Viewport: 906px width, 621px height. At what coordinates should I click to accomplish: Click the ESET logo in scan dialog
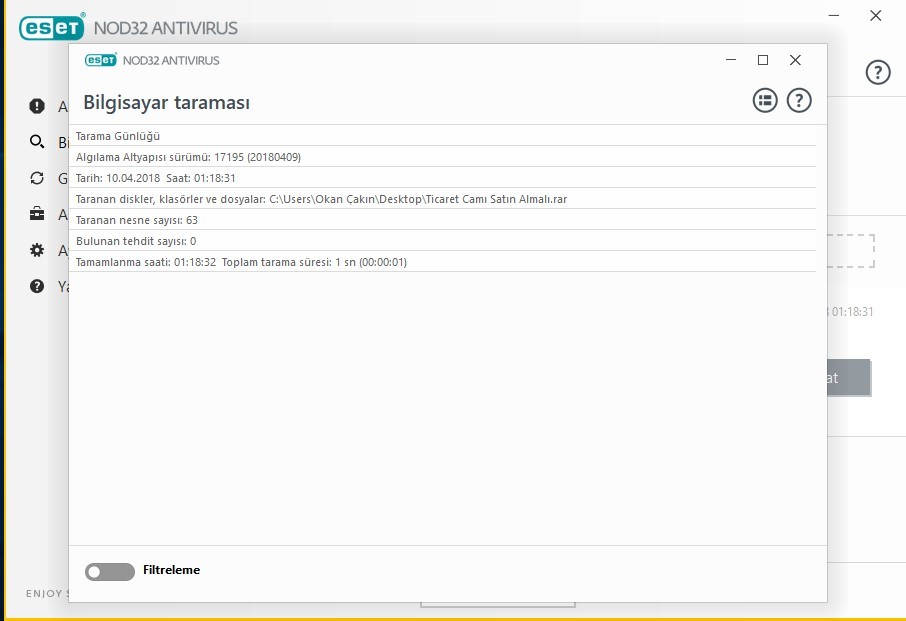(101, 60)
